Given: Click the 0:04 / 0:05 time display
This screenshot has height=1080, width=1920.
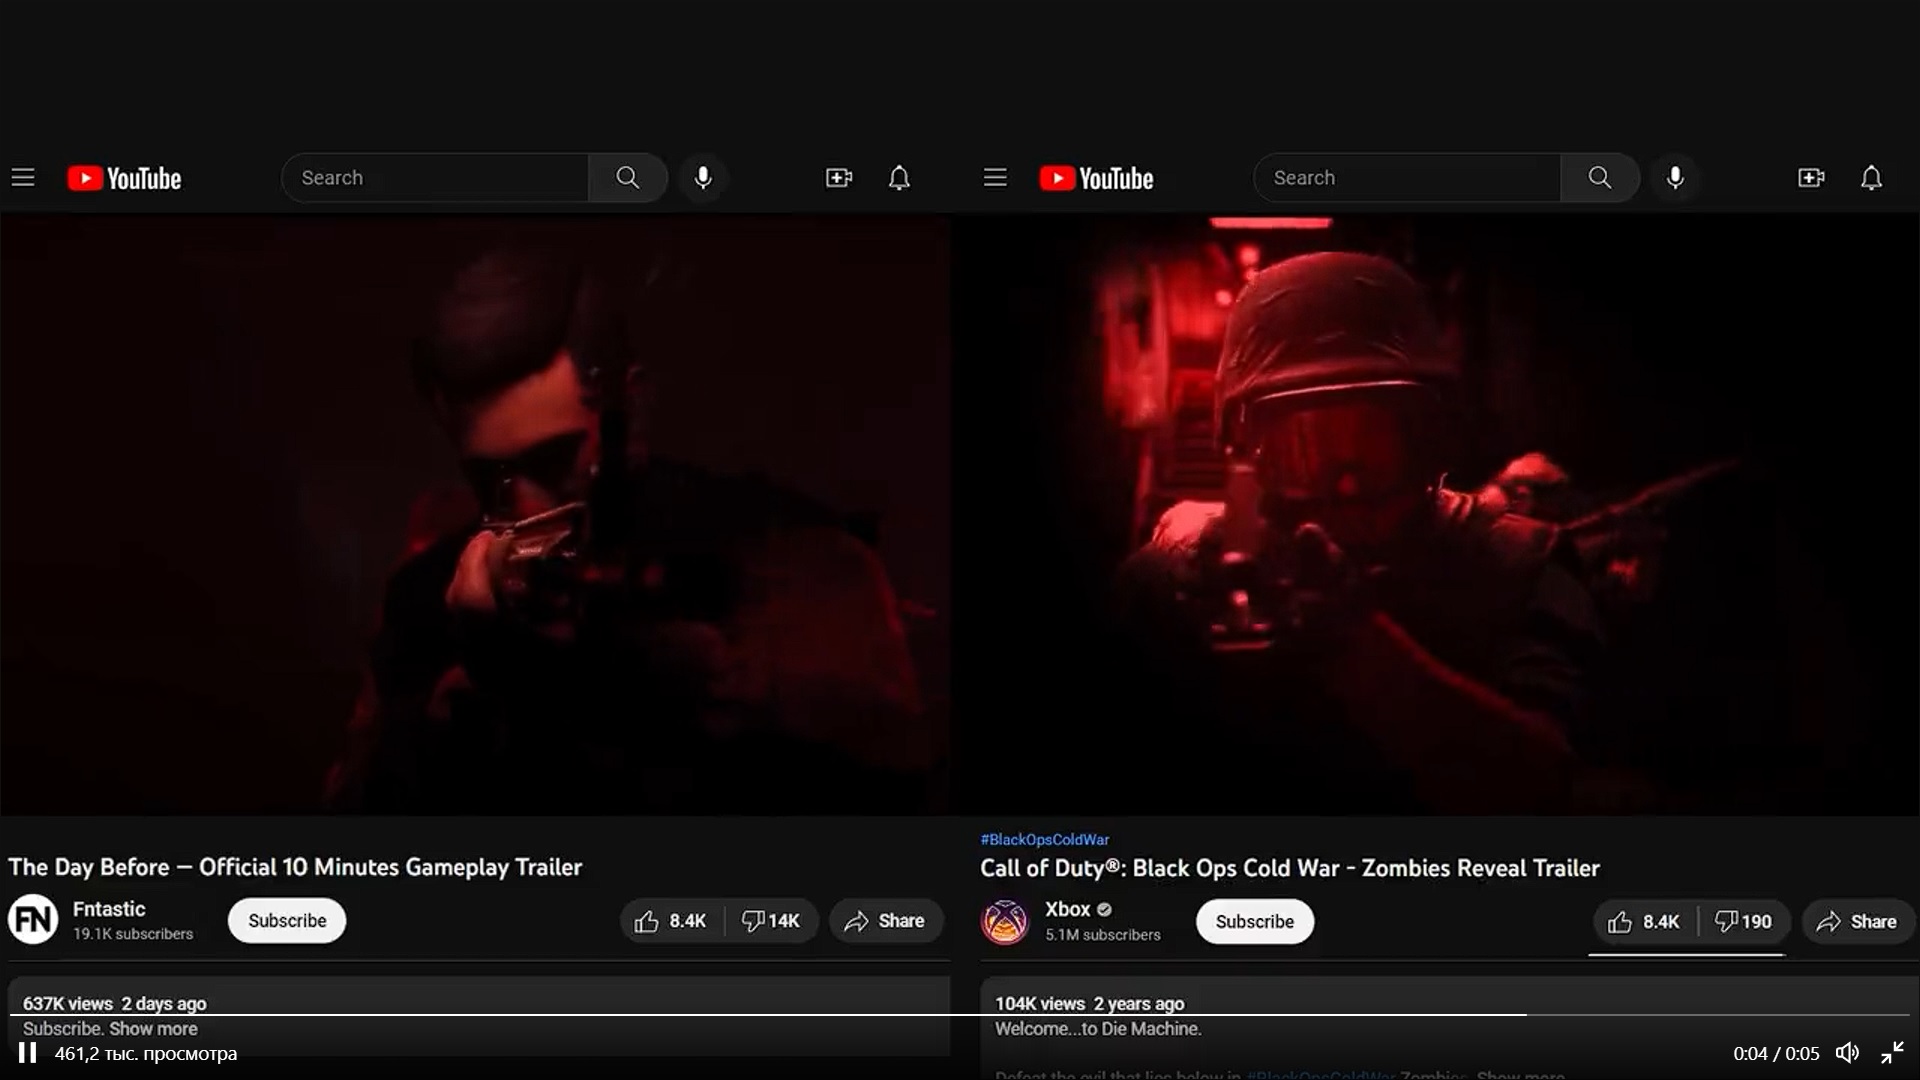Looking at the screenshot, I should (x=1776, y=1053).
